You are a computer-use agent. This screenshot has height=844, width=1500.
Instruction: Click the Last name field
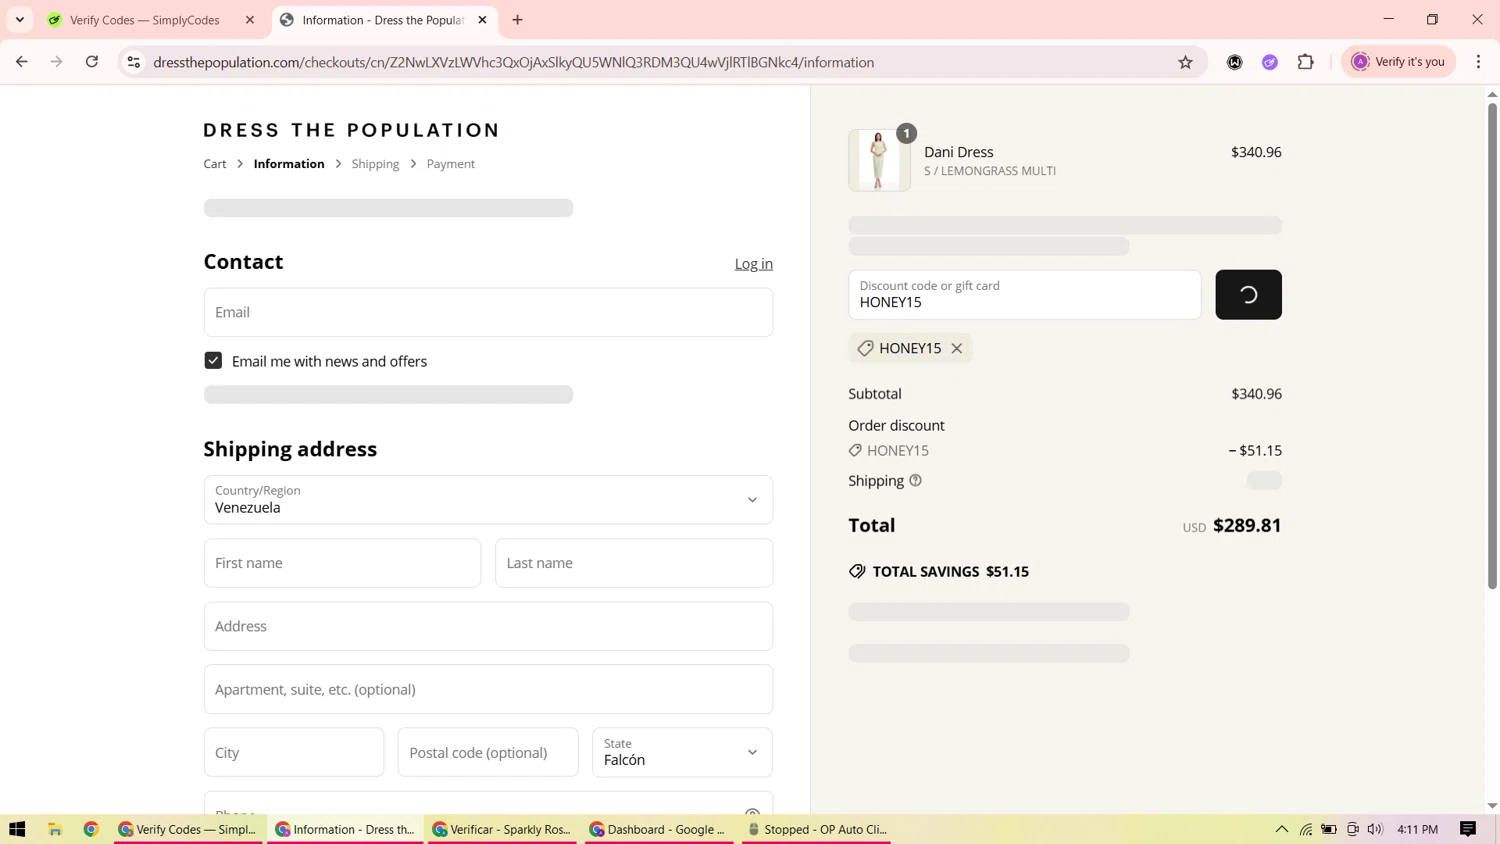point(634,563)
